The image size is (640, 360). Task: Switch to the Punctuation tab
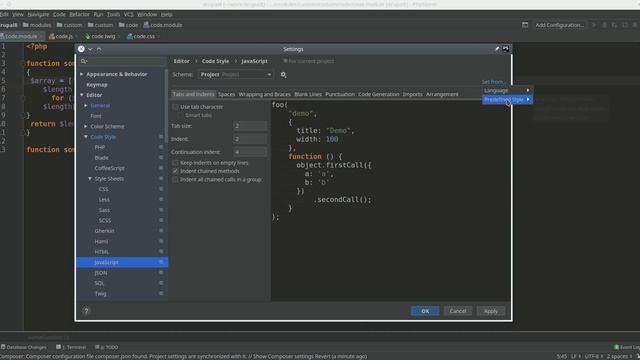point(340,94)
